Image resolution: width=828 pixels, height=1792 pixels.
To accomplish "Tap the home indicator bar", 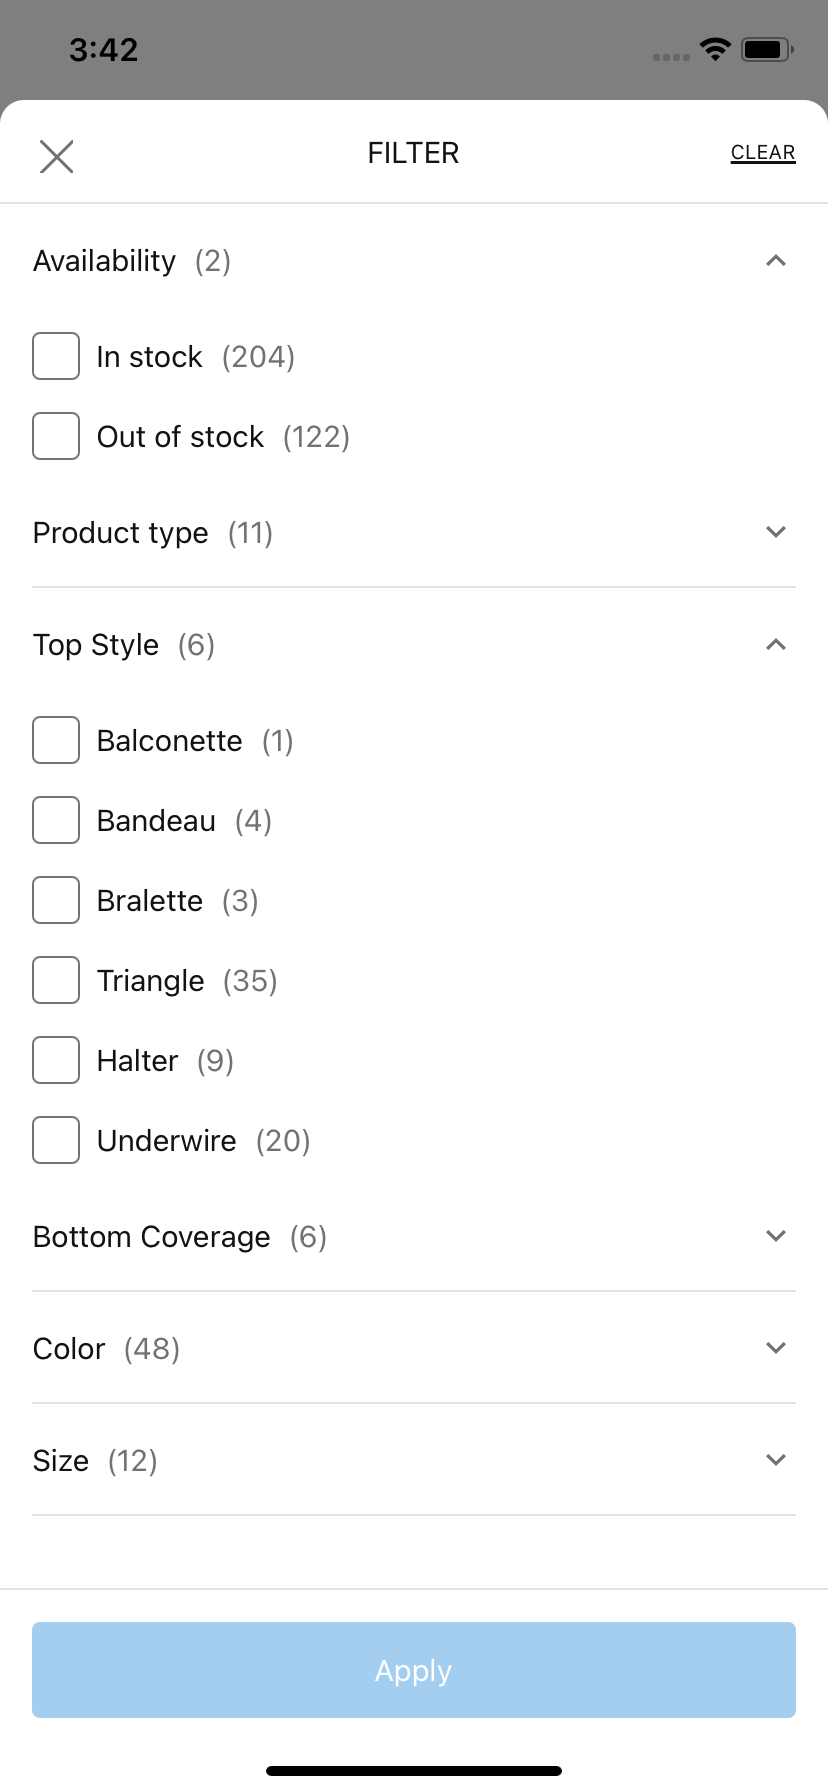I will coord(414,1771).
